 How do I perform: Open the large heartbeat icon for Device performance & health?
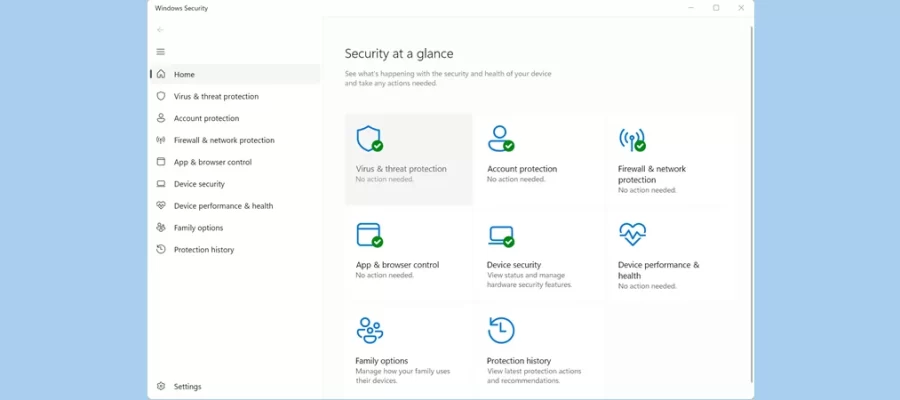click(633, 234)
